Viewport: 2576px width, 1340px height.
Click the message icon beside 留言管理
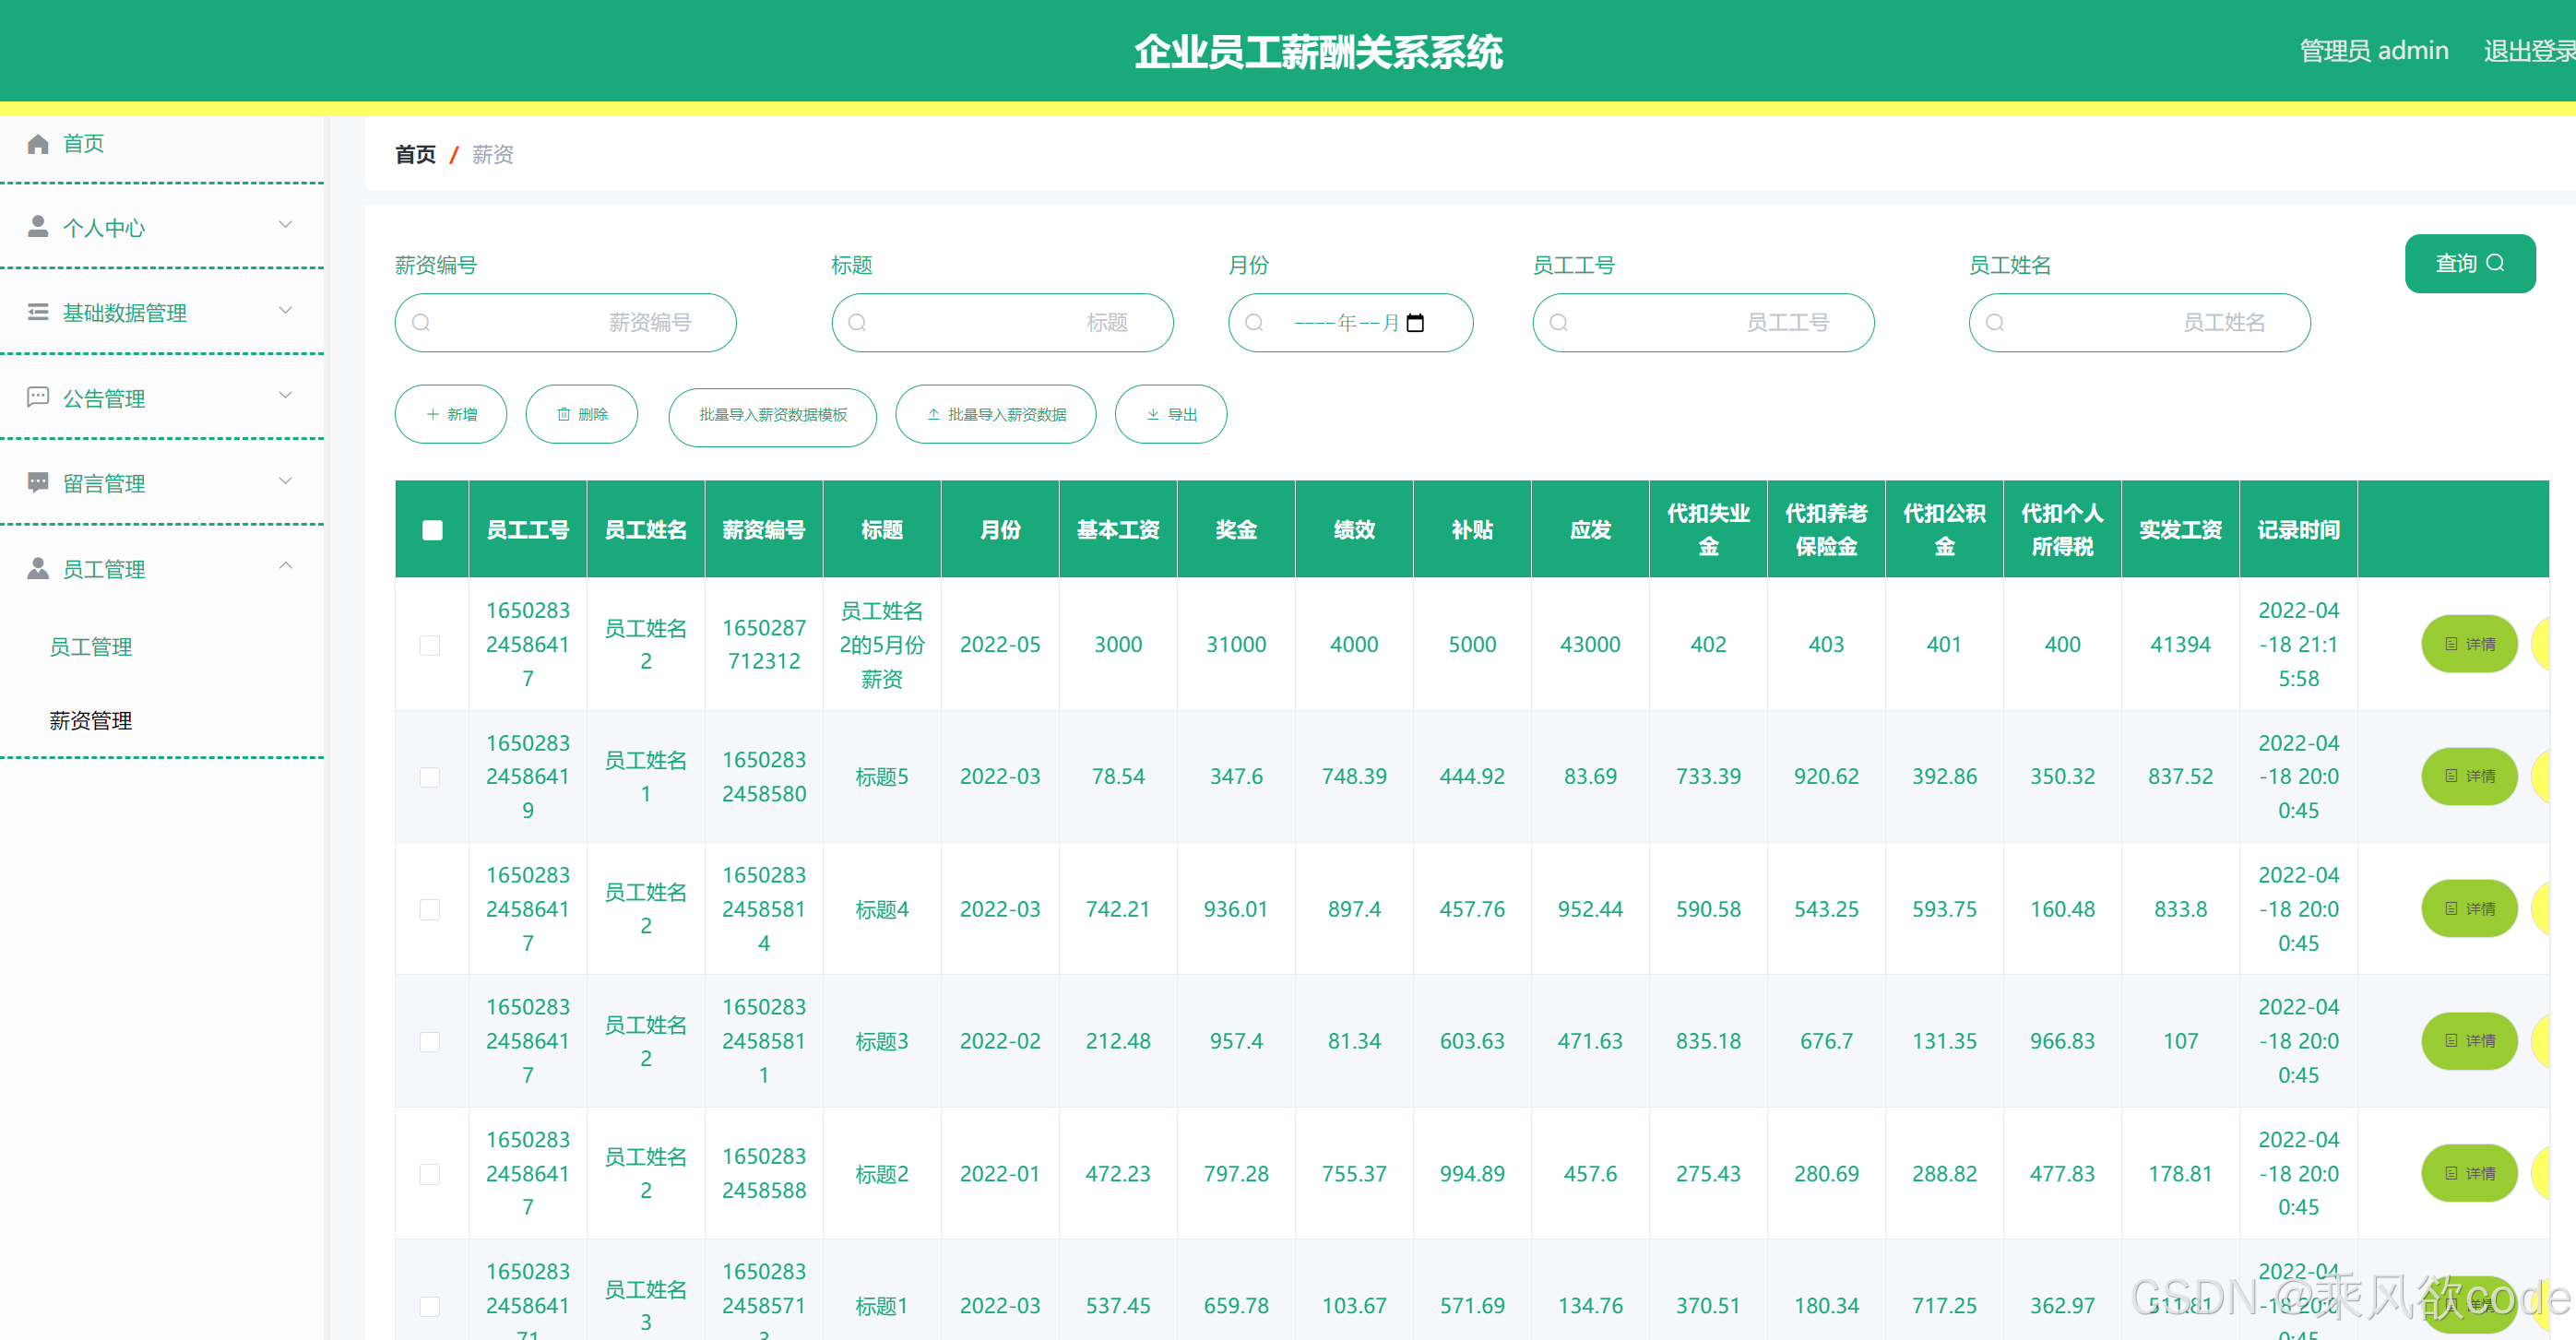(x=38, y=482)
